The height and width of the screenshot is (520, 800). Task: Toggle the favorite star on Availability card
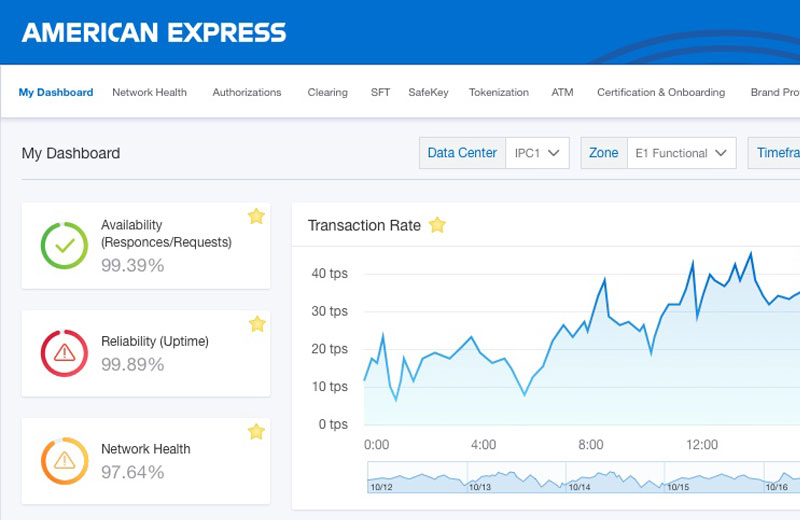pos(256,216)
